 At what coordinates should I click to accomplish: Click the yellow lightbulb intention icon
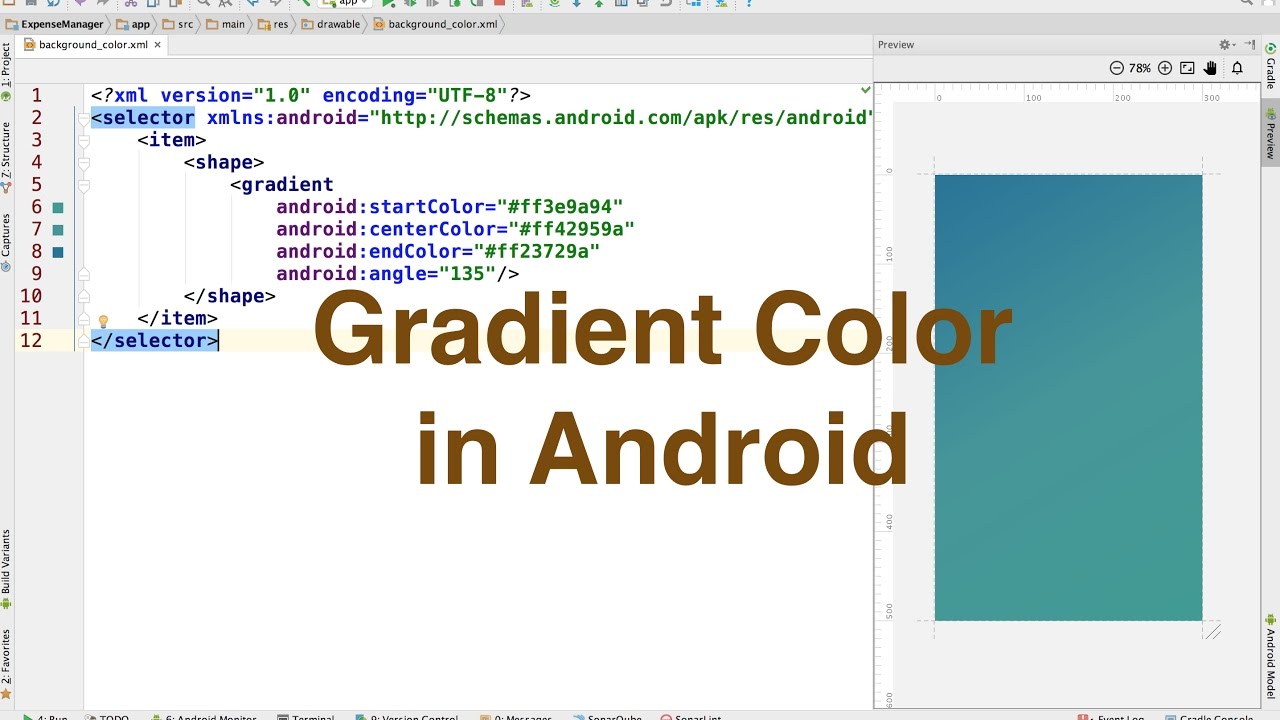coord(102,322)
